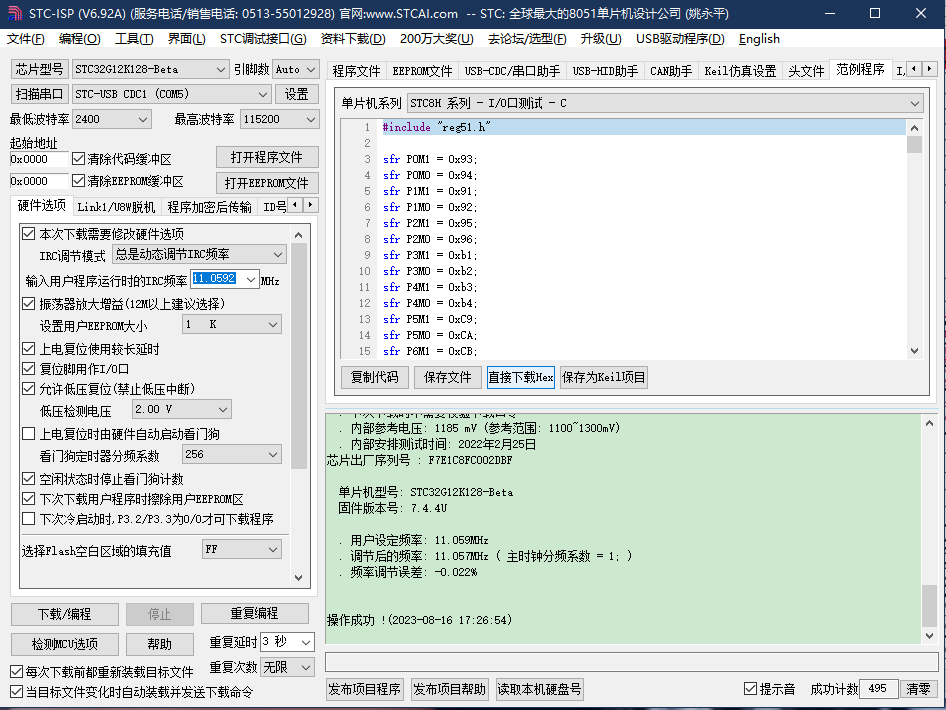The height and width of the screenshot is (710, 946).
Task: Click log output vertical scrollbar thumb
Action: (x=929, y=606)
